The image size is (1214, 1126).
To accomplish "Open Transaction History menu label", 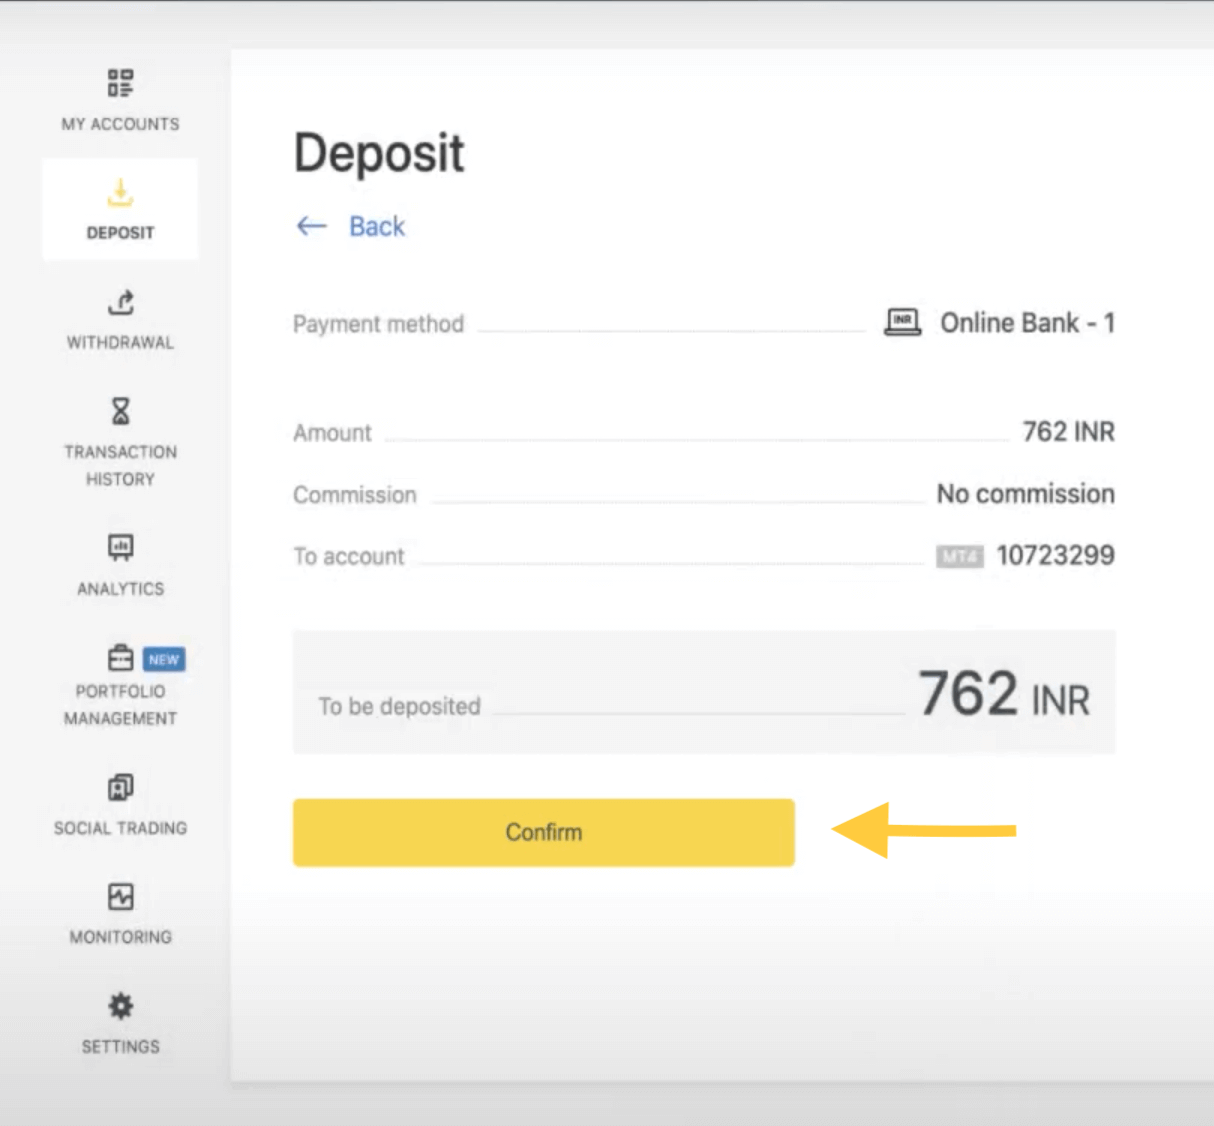I will click(120, 465).
